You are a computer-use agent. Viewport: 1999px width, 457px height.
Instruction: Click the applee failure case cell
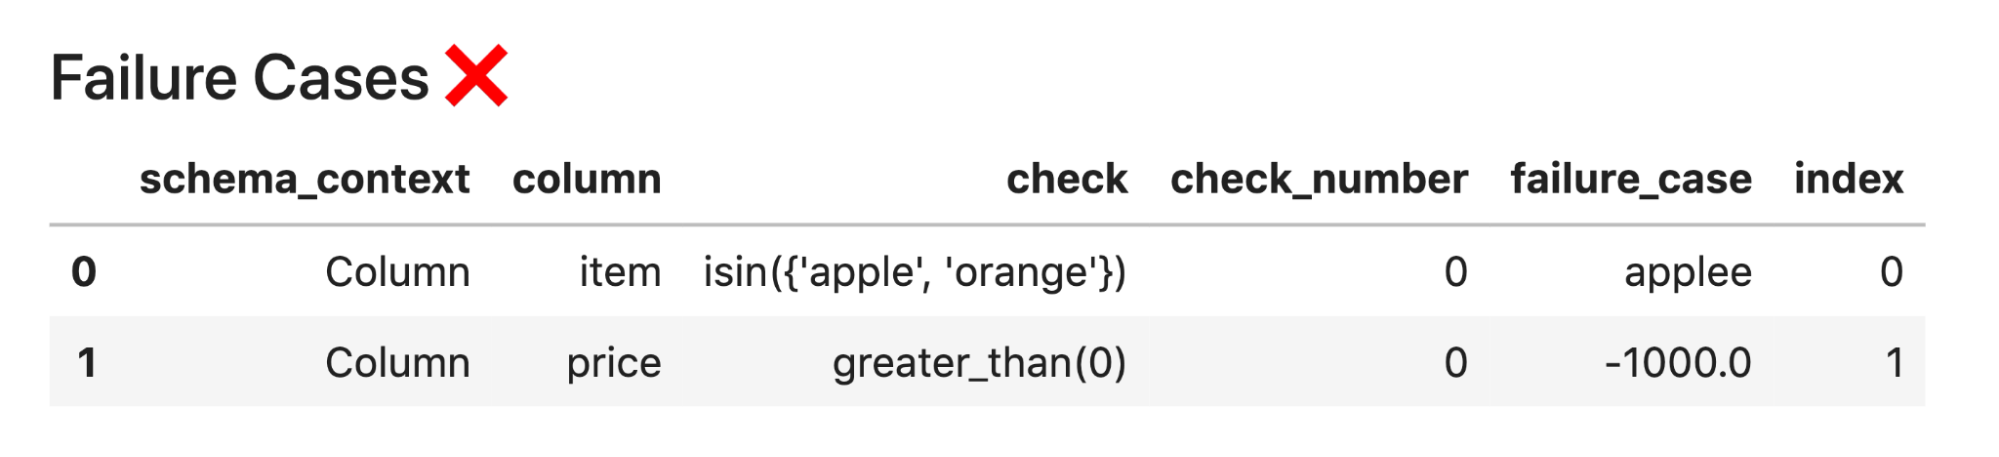(x=1688, y=272)
